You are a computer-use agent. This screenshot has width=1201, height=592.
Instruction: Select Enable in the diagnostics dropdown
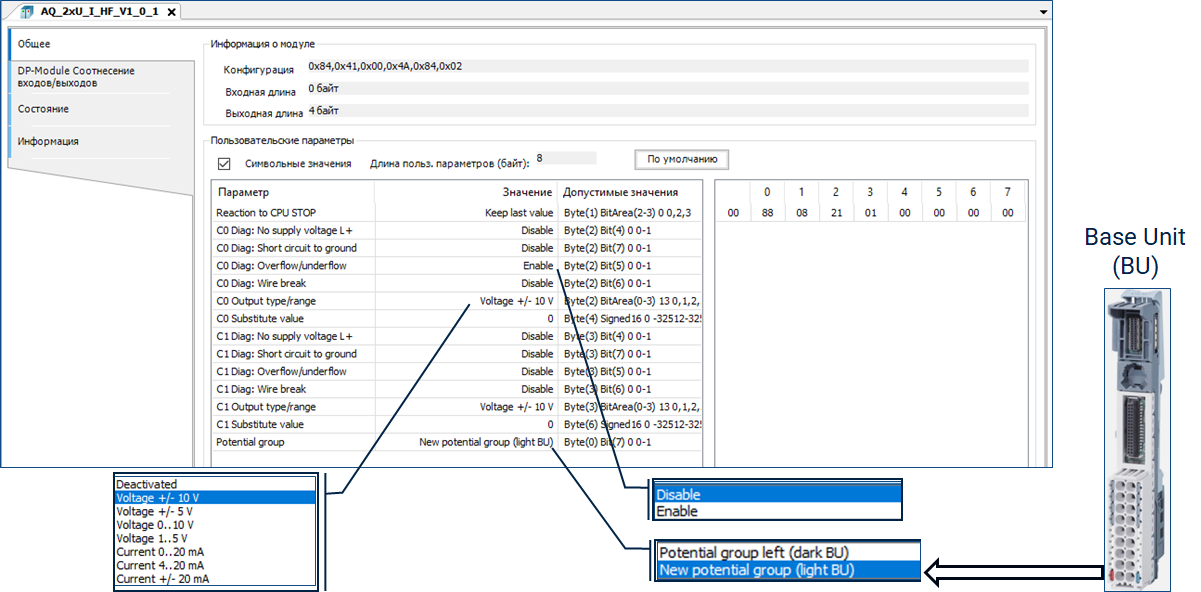pyautogui.click(x=678, y=511)
